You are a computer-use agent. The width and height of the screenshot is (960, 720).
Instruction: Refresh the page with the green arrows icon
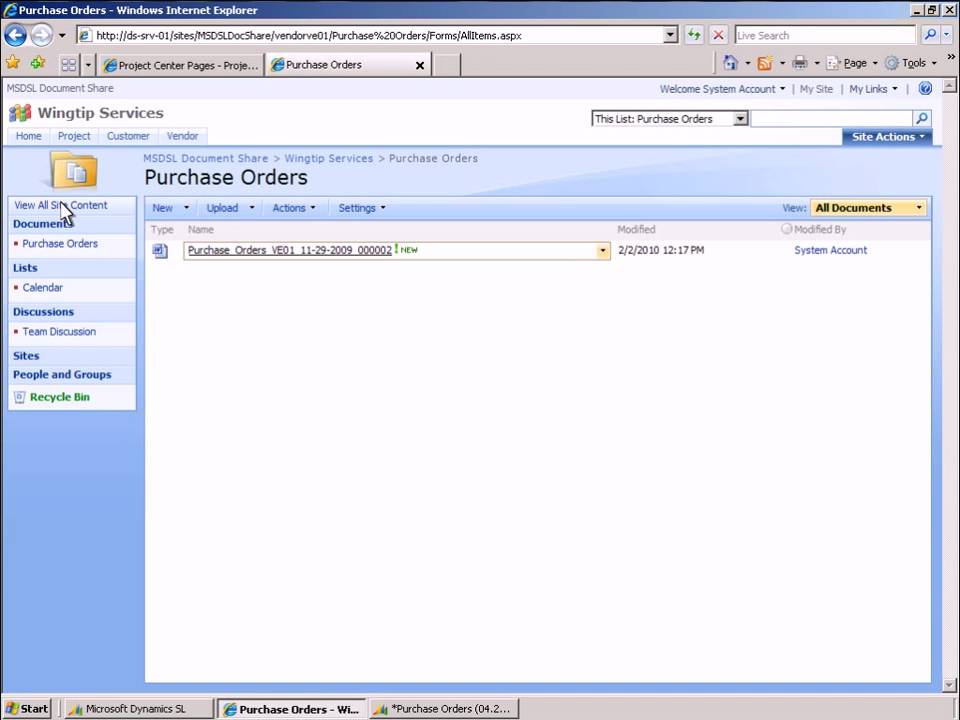pos(694,36)
